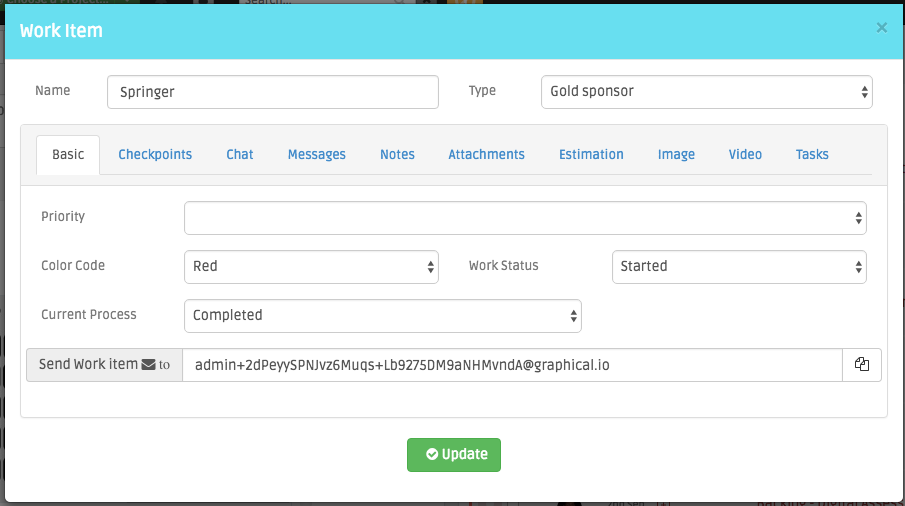Open the Current Process dropdown showing Completed

point(383,316)
